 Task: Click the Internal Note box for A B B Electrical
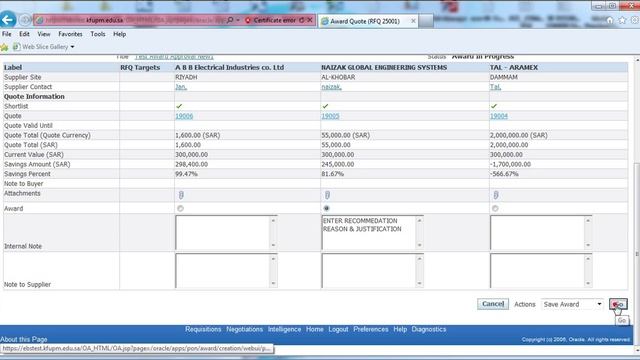click(x=226, y=233)
